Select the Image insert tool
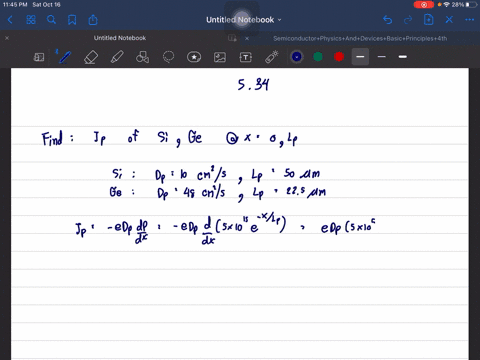This screenshot has width=480, height=360. coord(220,57)
